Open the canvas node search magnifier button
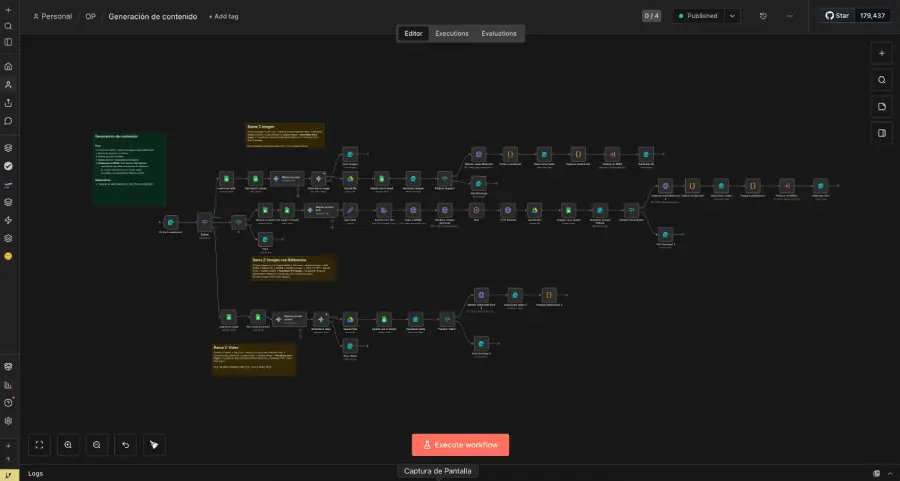This screenshot has height=481, width=900. click(881, 80)
